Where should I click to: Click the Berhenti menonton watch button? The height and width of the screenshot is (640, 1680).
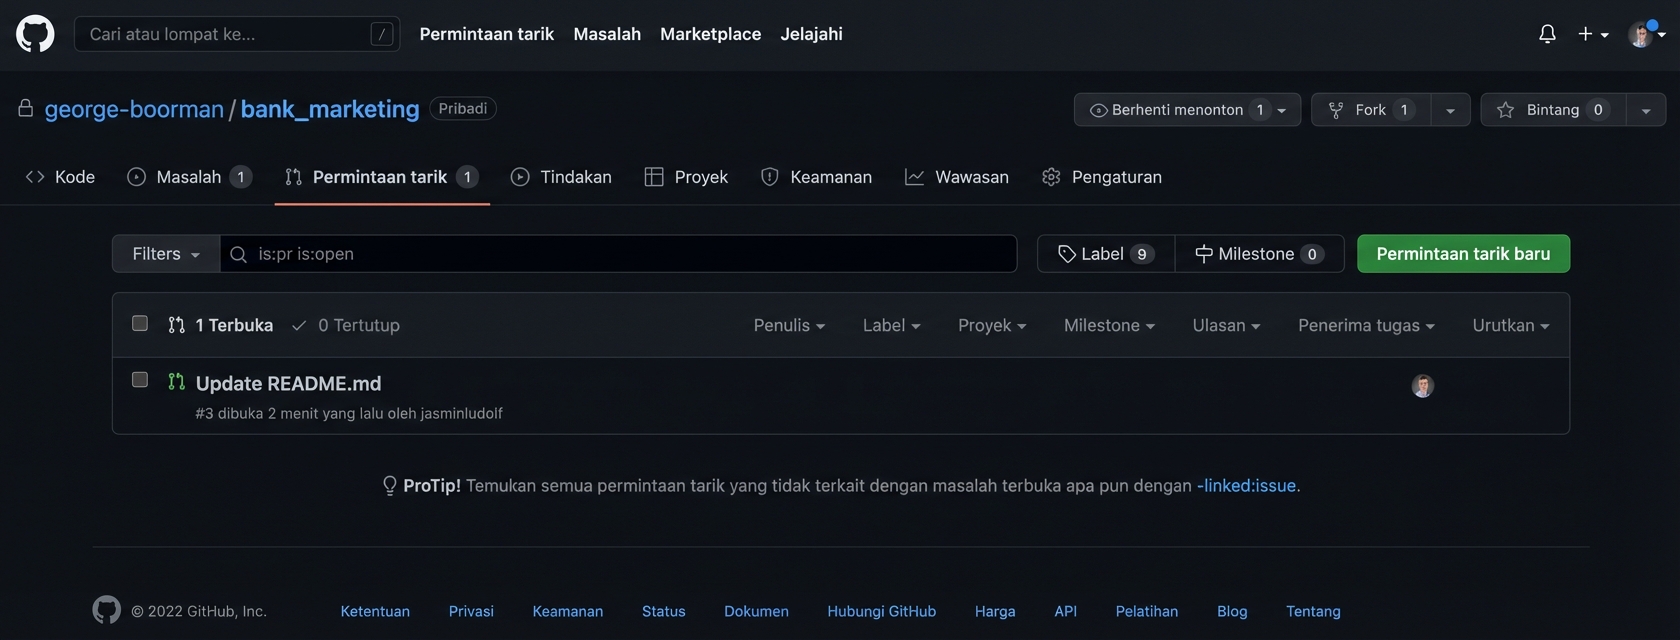click(x=1187, y=110)
